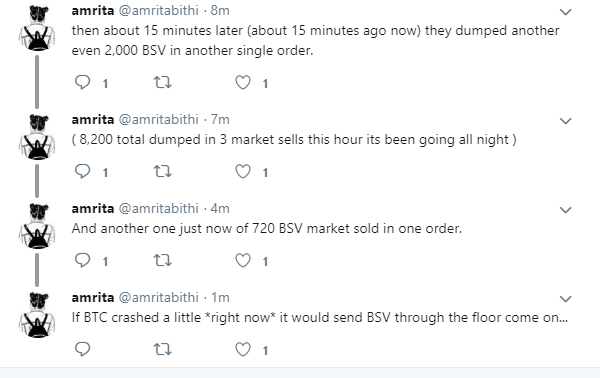Retweet the 720 BSV market sold tweet
Viewport: 600px width, 378px height.
[163, 260]
